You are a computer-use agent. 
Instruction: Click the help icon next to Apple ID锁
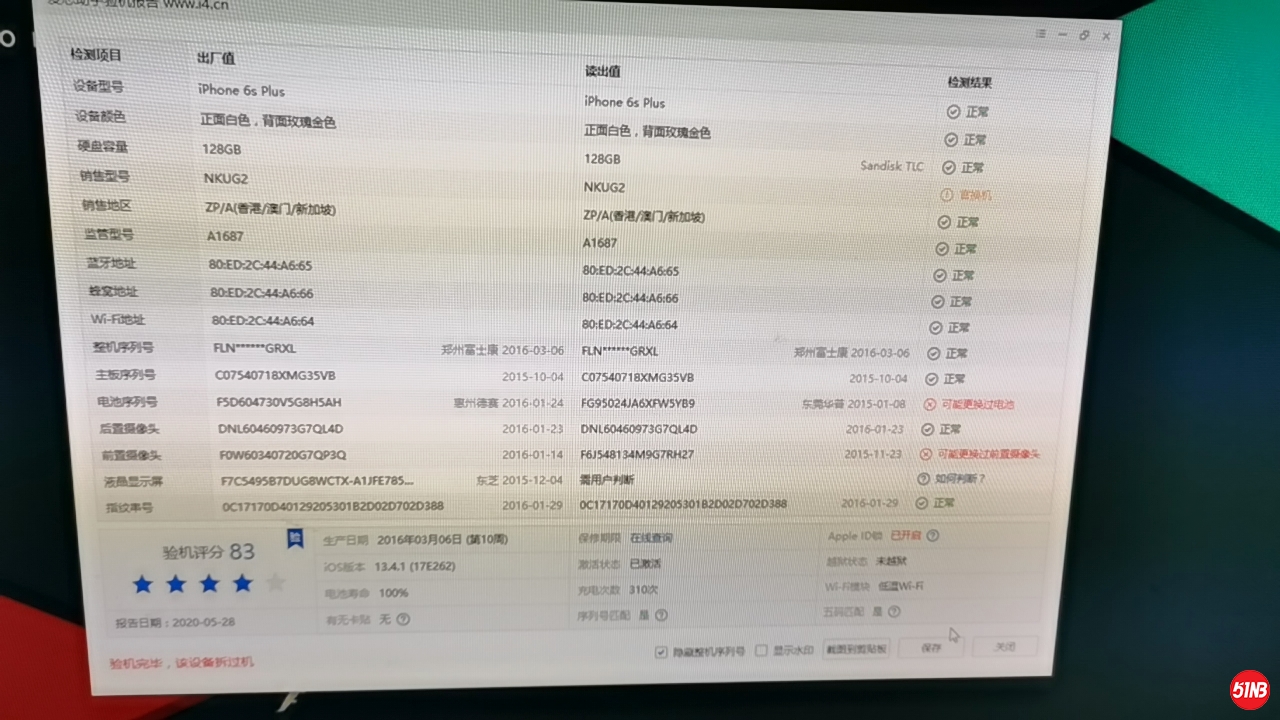[x=932, y=536]
